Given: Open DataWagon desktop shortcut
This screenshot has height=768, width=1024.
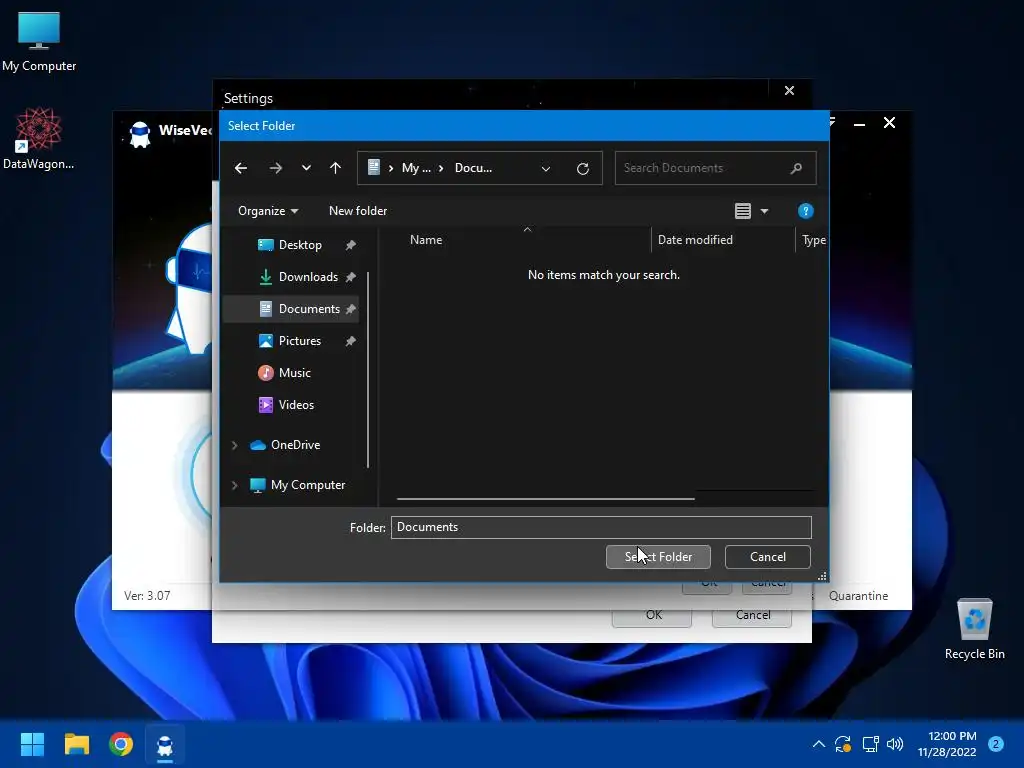Looking at the screenshot, I should point(39,138).
